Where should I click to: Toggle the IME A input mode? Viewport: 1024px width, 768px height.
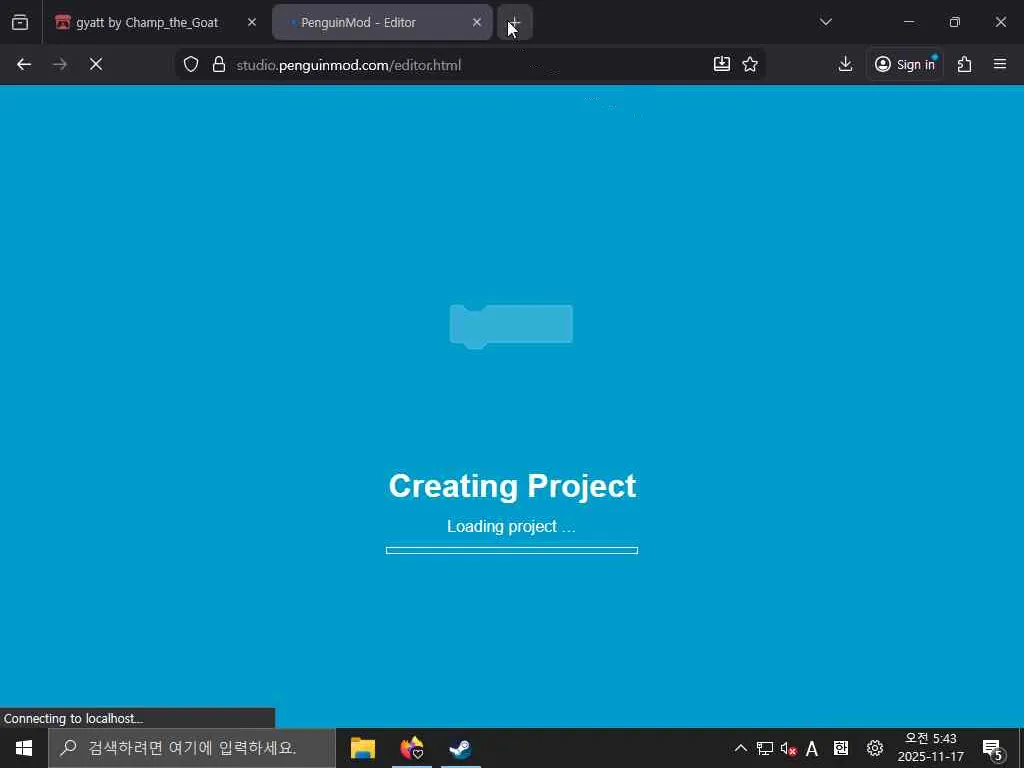(812, 748)
